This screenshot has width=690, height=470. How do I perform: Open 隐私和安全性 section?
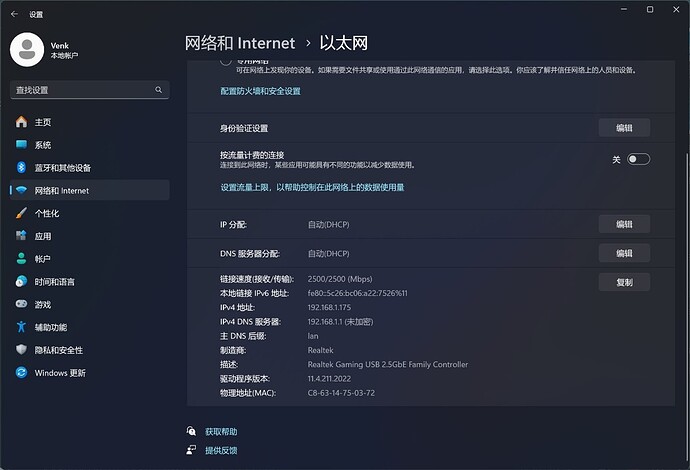(90, 350)
